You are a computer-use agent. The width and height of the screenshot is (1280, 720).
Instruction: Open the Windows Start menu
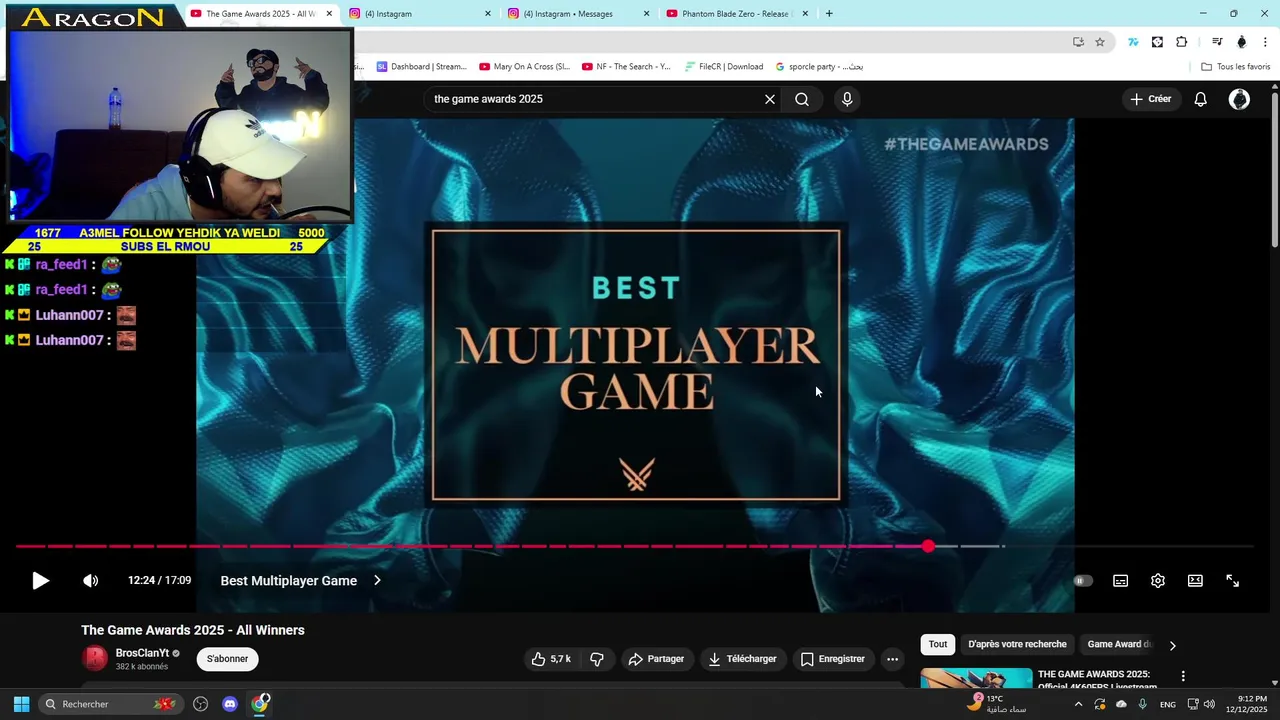pos(21,704)
